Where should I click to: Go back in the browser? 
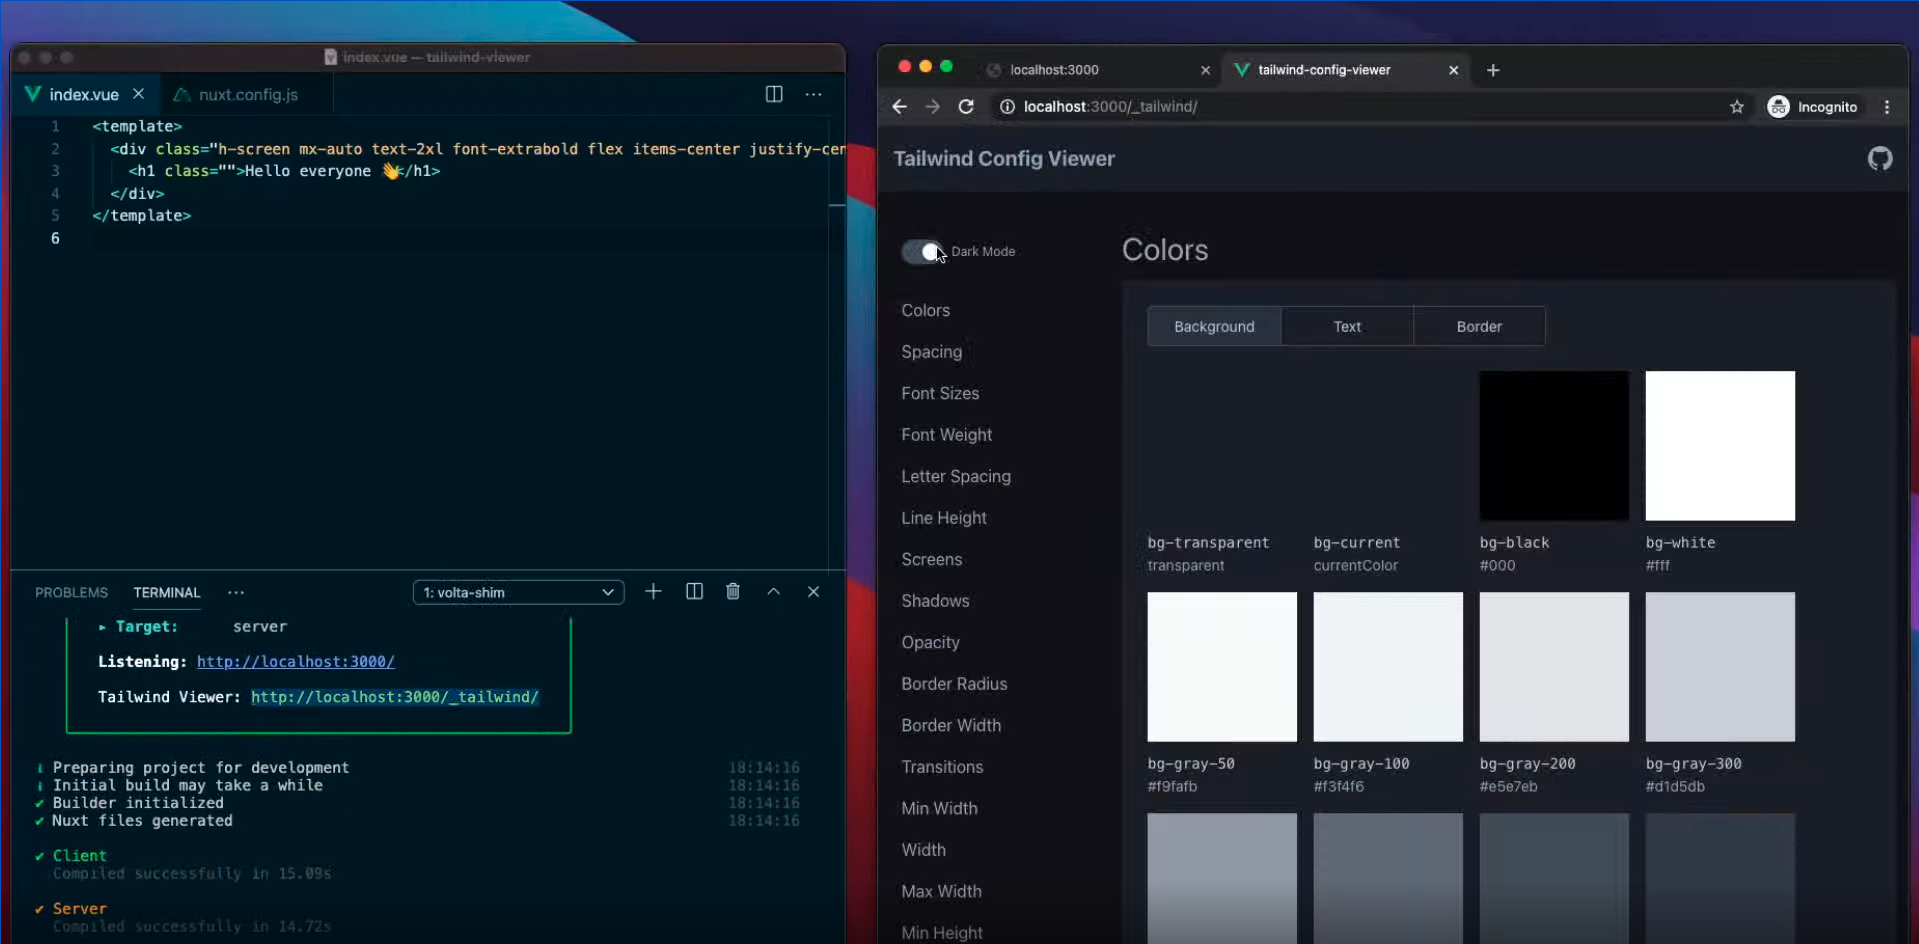coord(900,107)
